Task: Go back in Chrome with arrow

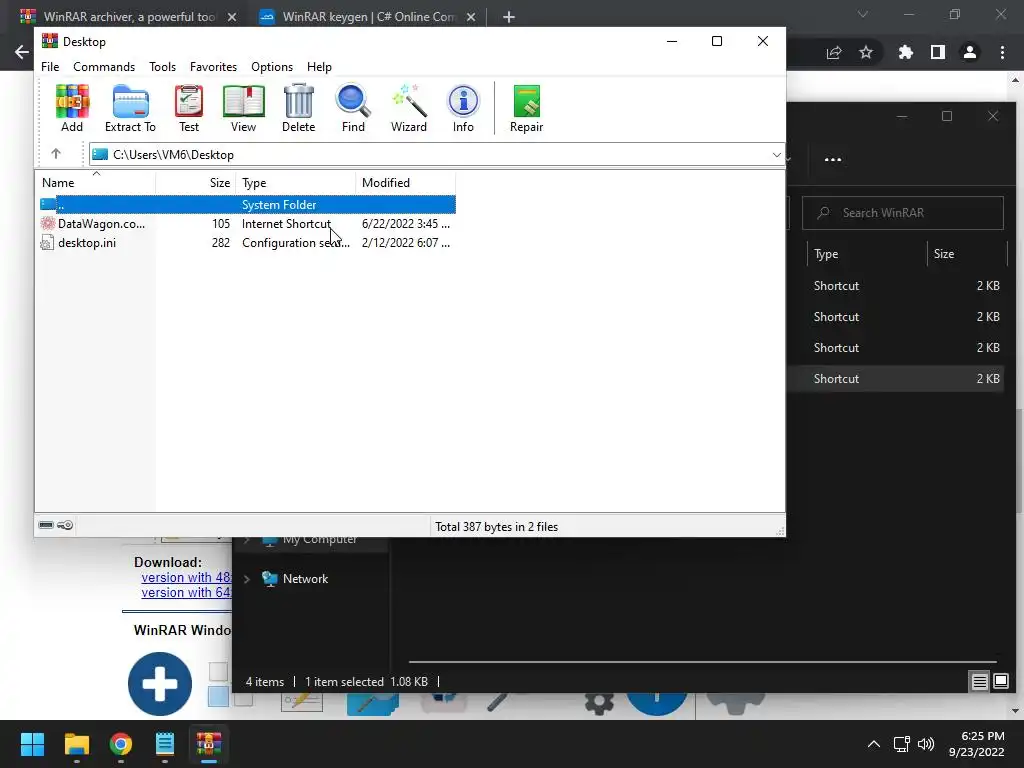Action: (x=22, y=52)
